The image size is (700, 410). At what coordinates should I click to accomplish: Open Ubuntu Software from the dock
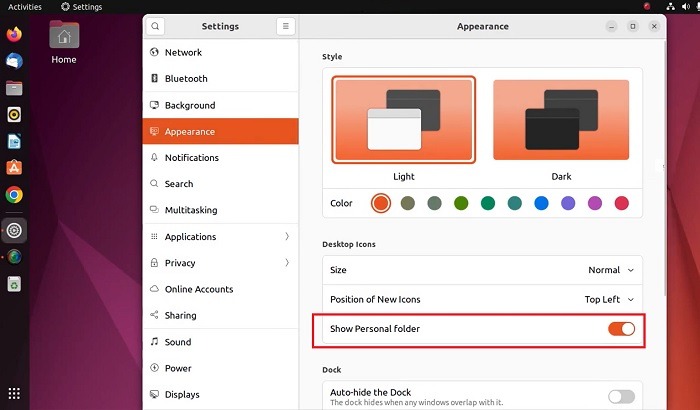pyautogui.click(x=14, y=168)
